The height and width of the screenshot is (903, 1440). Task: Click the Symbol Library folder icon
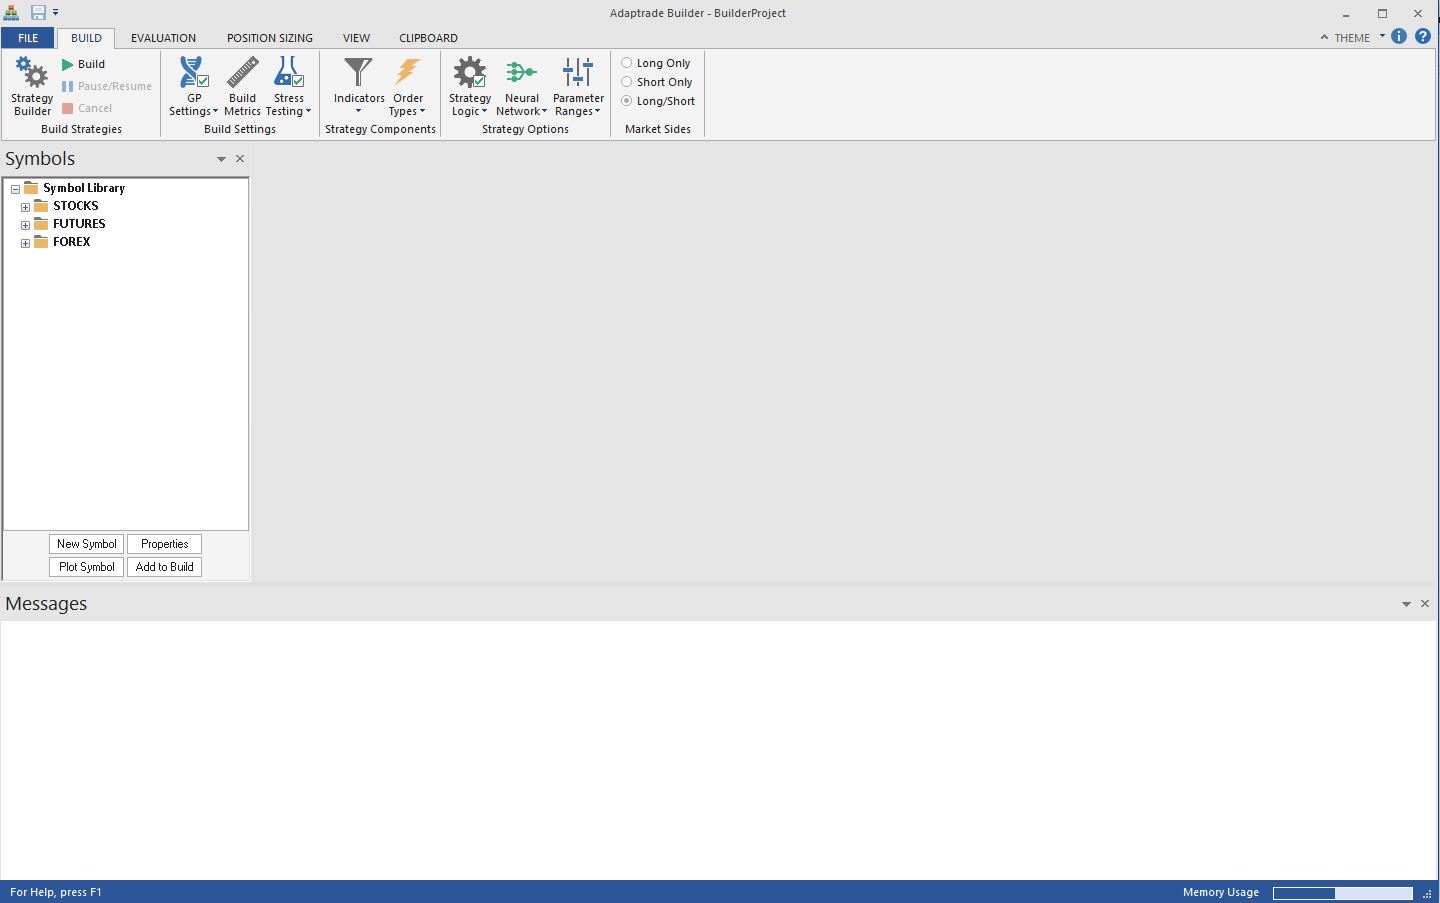[31, 188]
